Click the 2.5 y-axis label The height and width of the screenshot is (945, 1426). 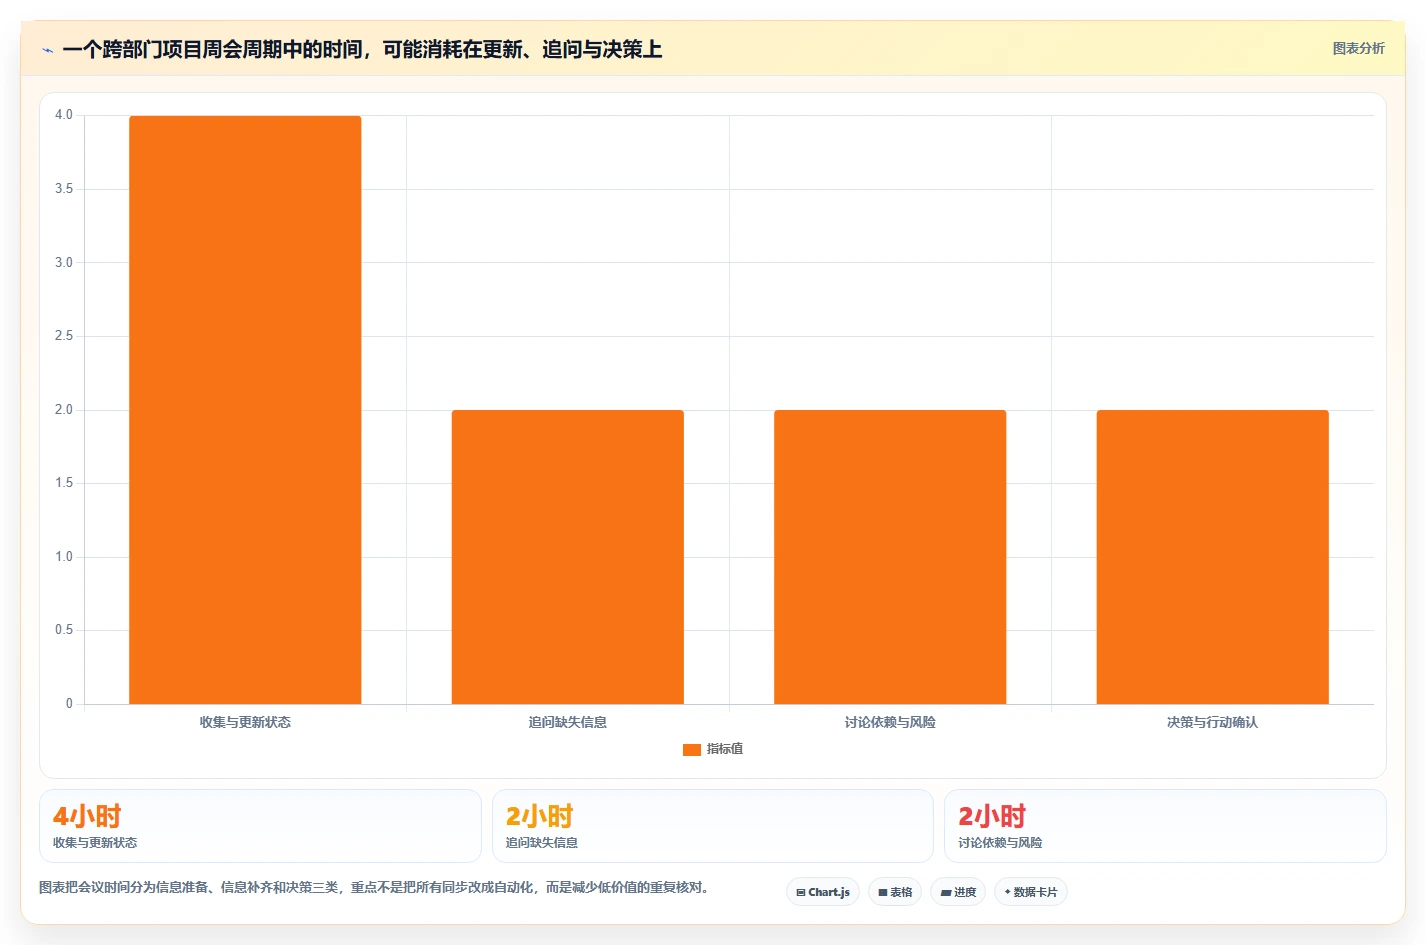click(64, 336)
